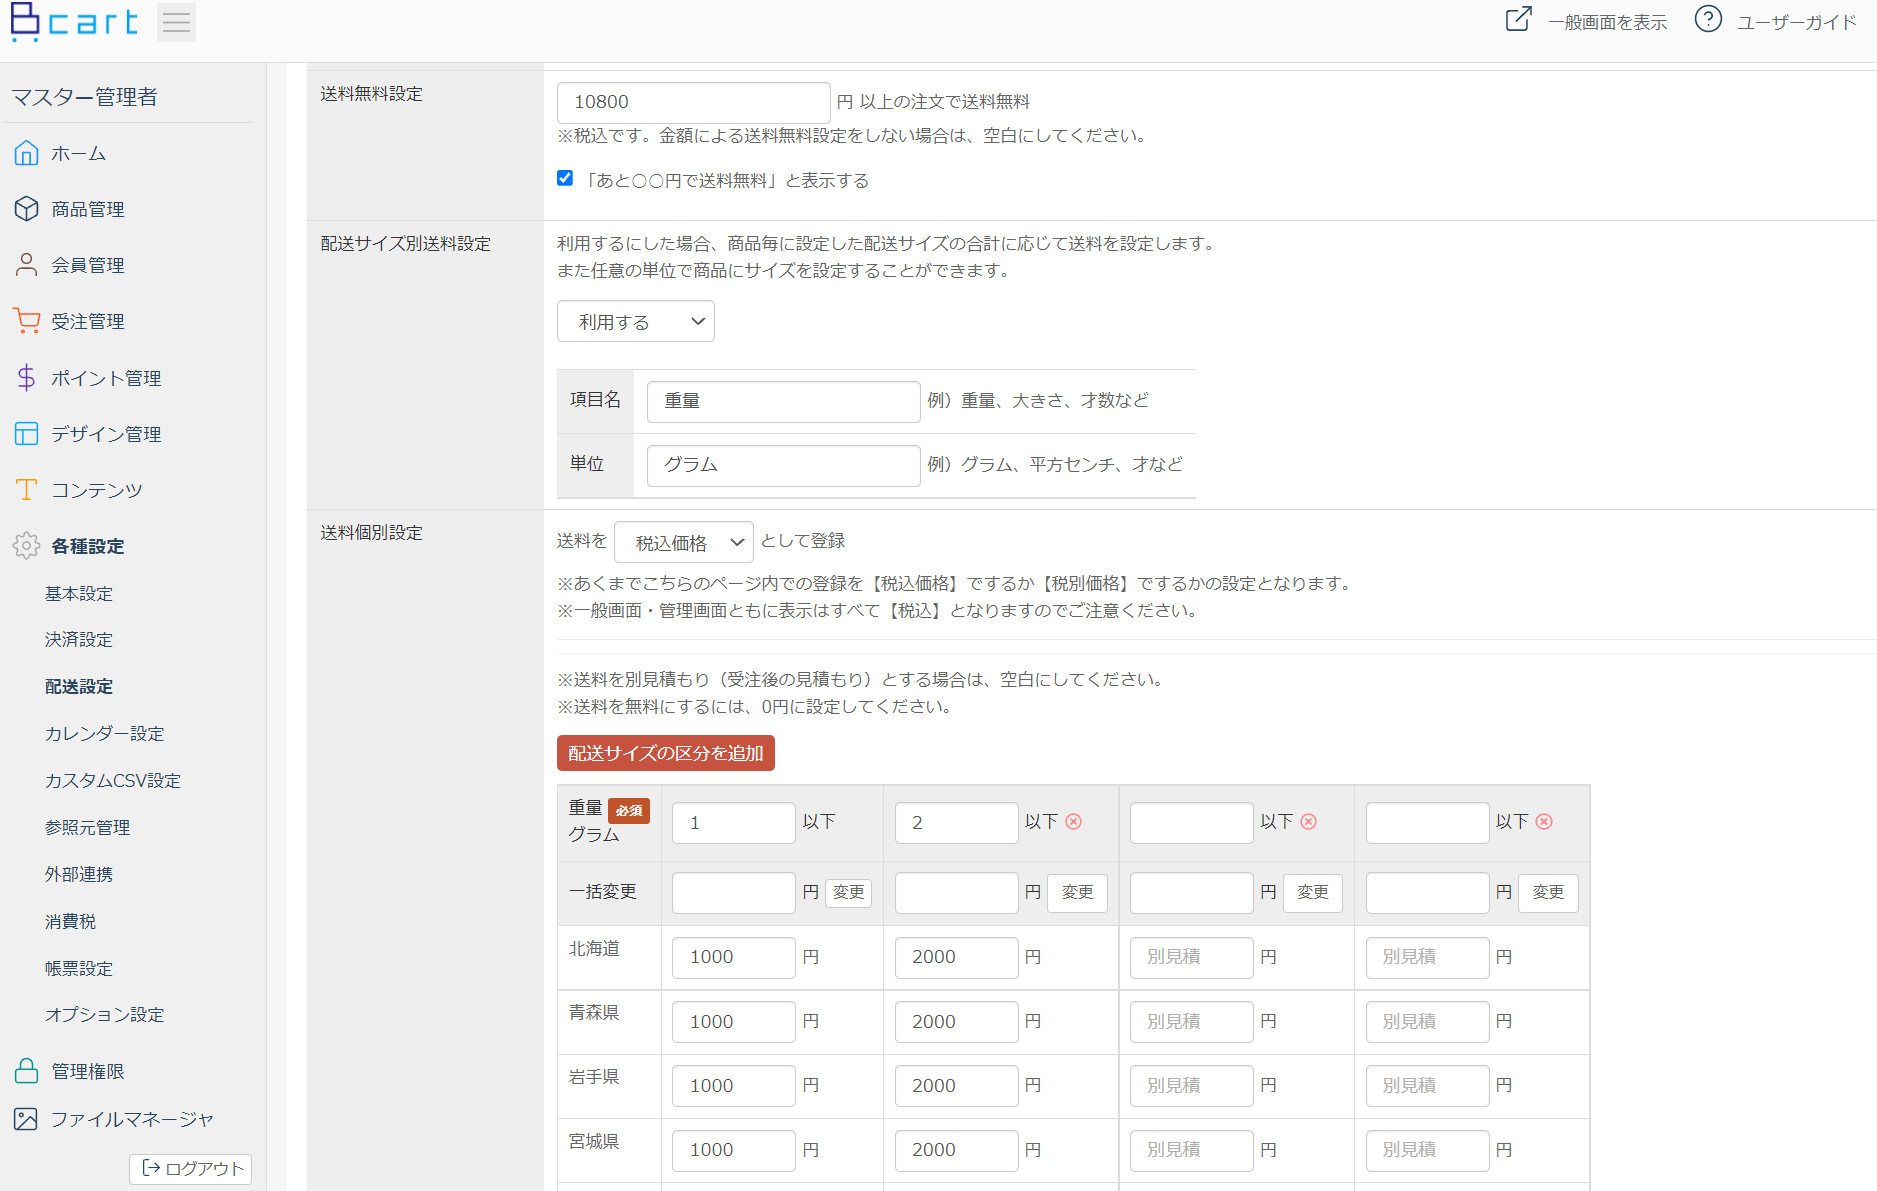Open カスタムCSV設定 menu item
The image size is (1877, 1191).
click(x=113, y=781)
